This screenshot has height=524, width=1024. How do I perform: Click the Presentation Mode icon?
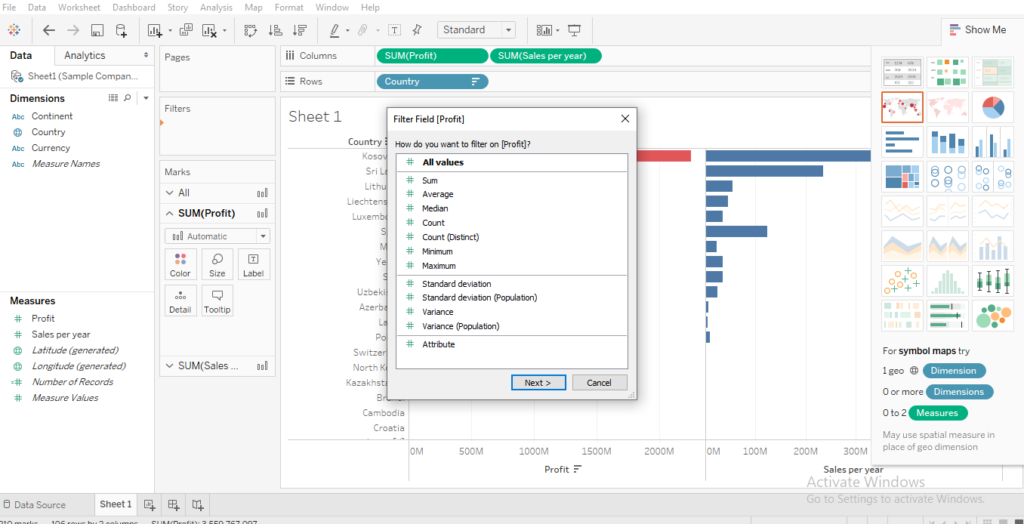[x=574, y=30]
